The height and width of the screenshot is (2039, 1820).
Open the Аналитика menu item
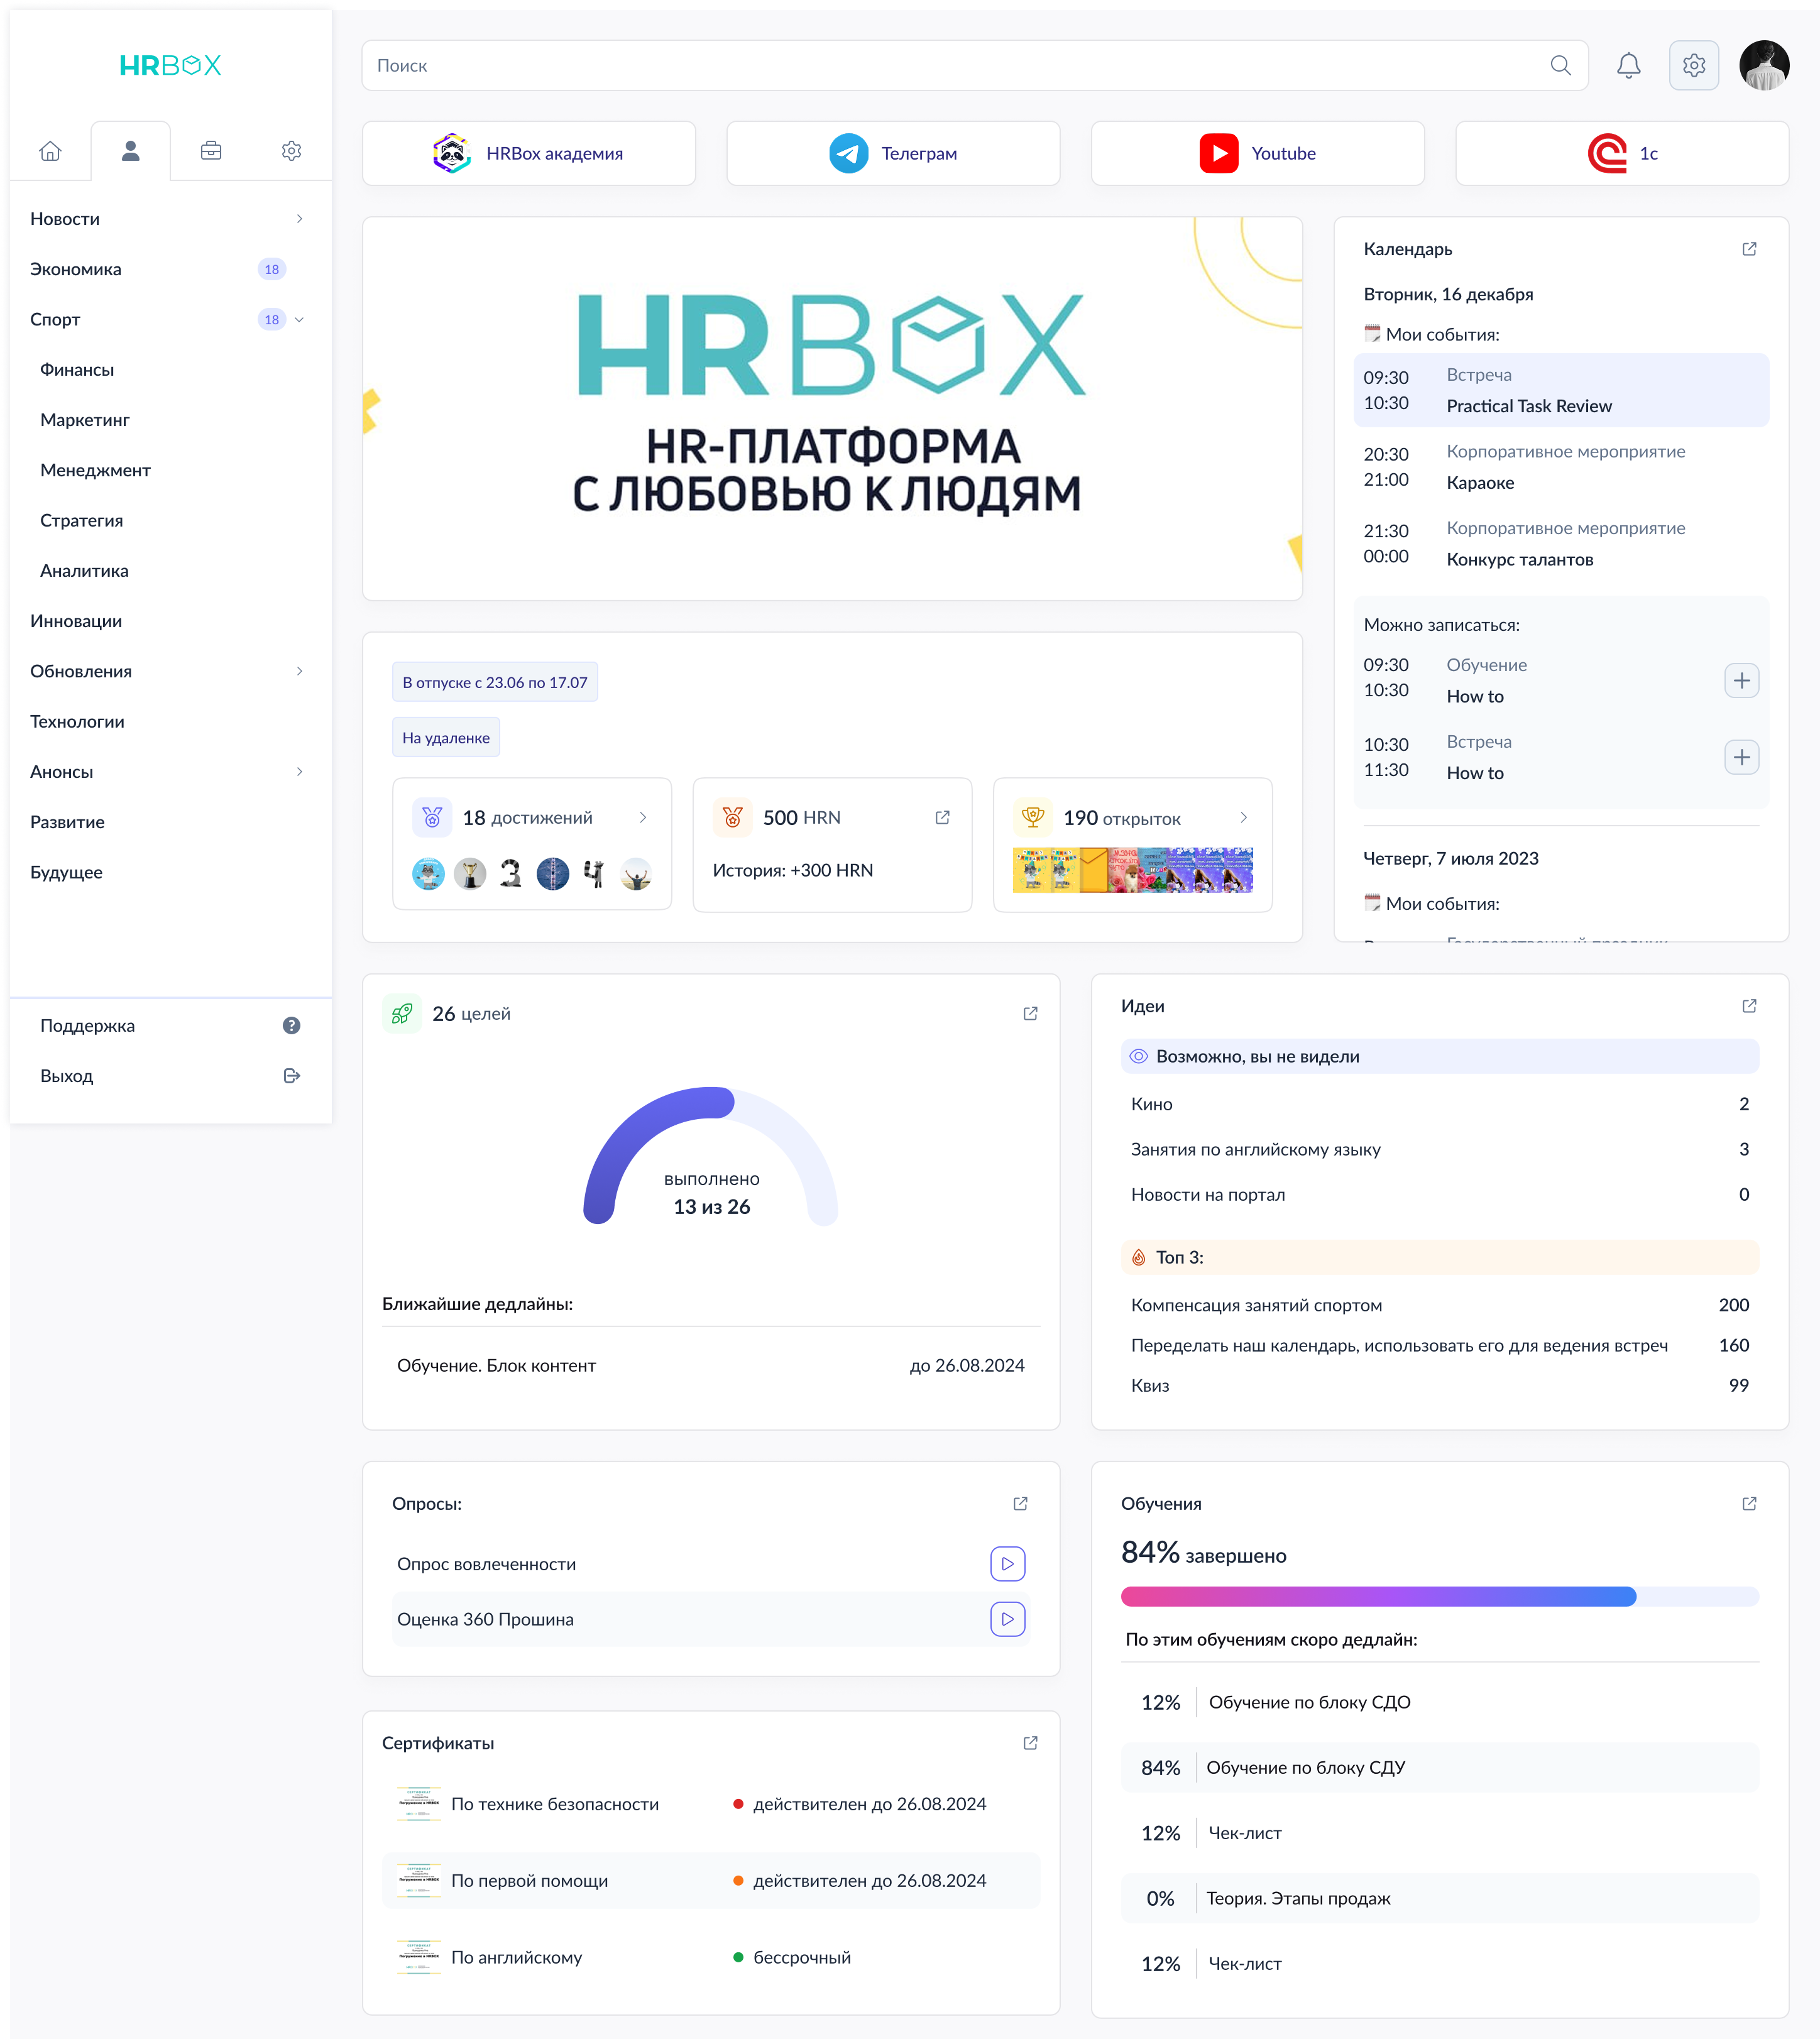click(84, 570)
